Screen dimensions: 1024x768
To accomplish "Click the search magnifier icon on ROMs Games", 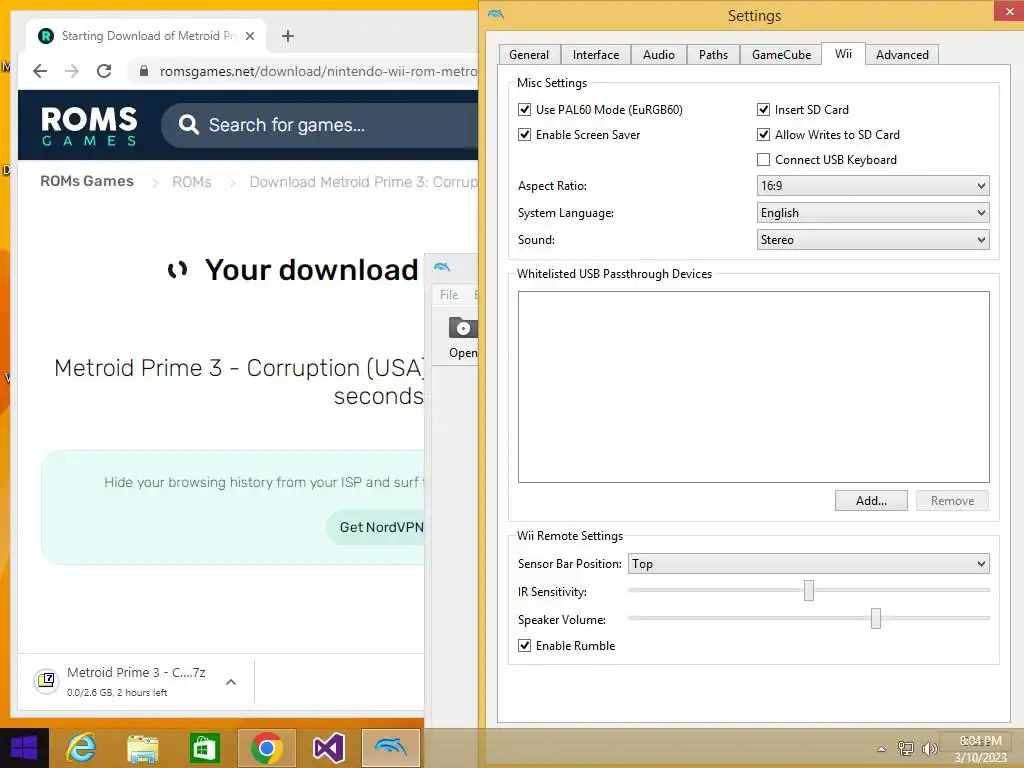I will tap(188, 125).
